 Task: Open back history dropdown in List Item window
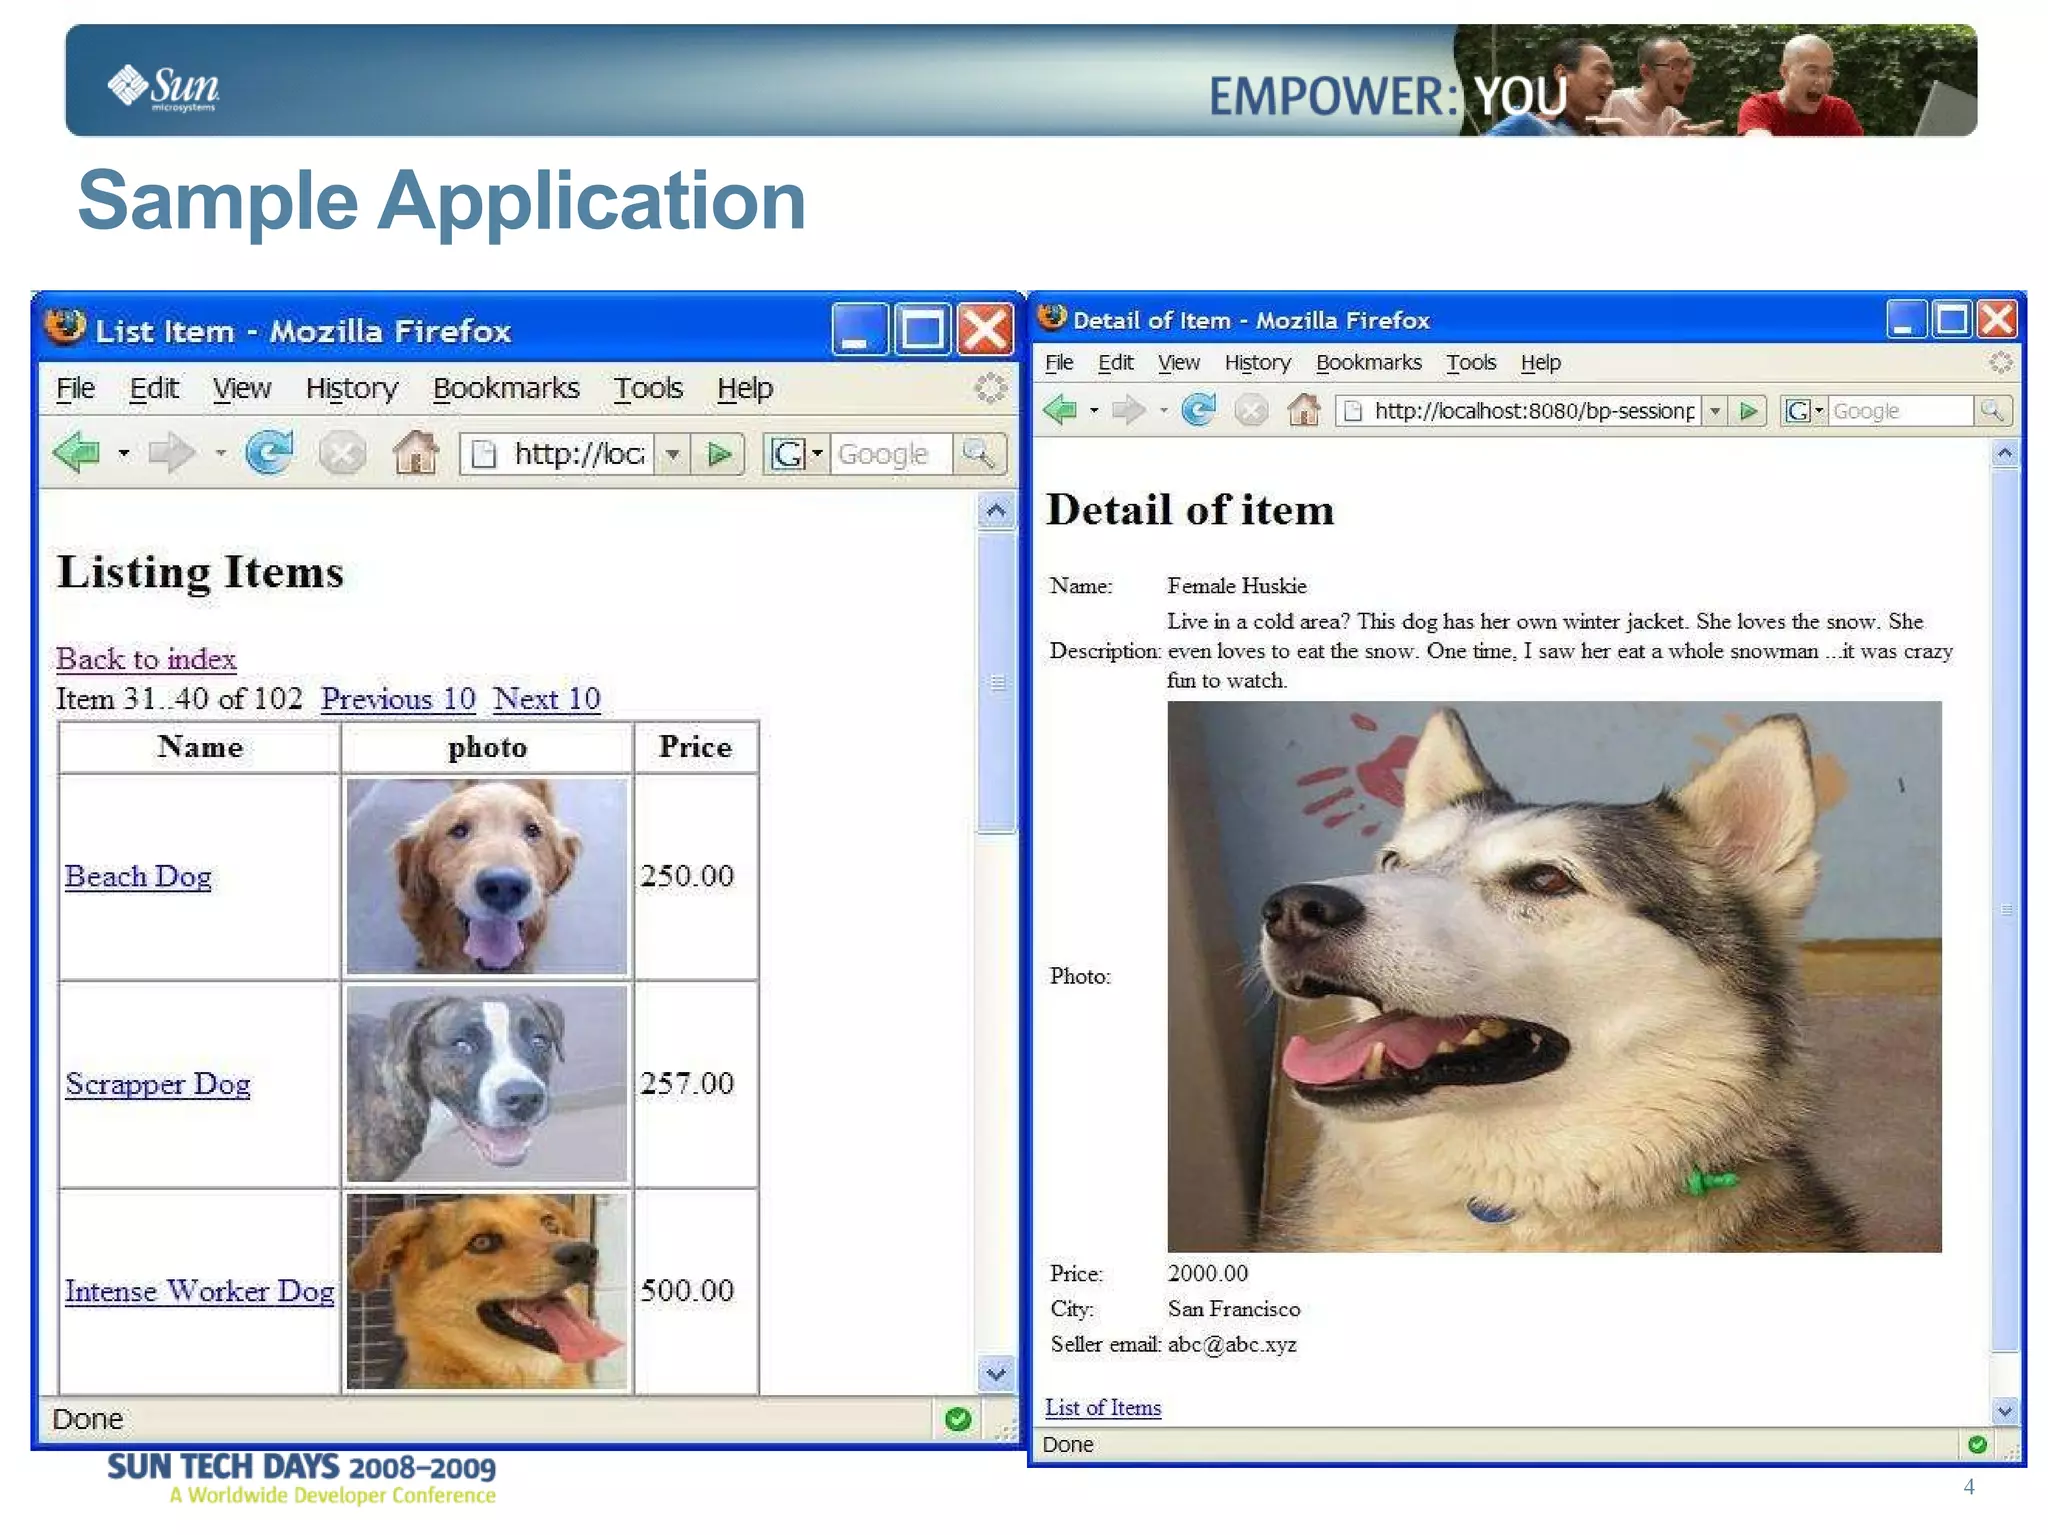[x=123, y=454]
